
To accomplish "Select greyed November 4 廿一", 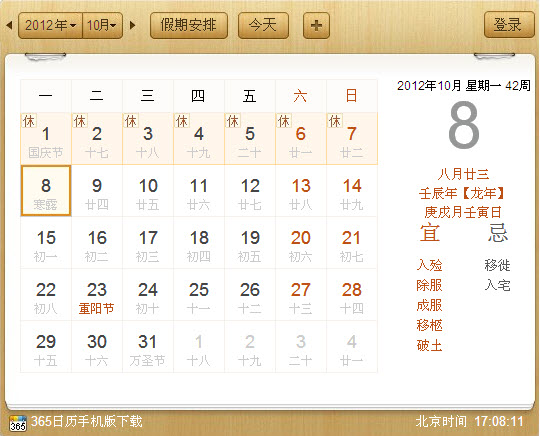I will click(x=352, y=347).
